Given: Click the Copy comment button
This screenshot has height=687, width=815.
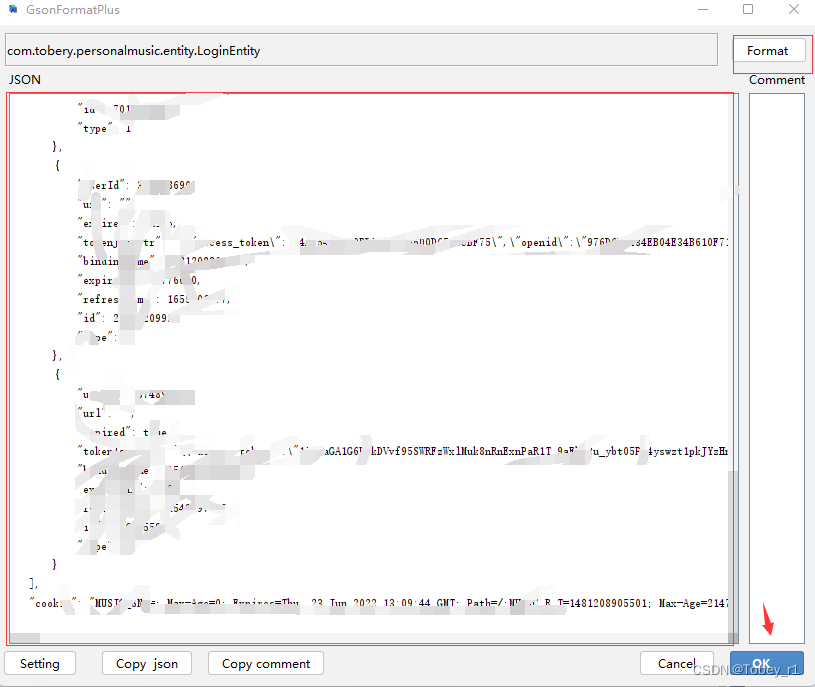Looking at the screenshot, I should click(266, 664).
